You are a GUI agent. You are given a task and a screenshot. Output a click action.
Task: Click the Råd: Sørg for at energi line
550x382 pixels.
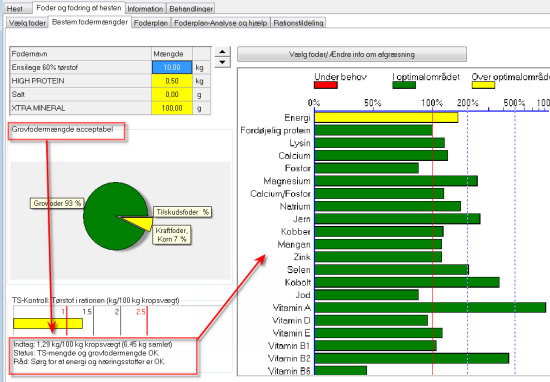[89, 361]
